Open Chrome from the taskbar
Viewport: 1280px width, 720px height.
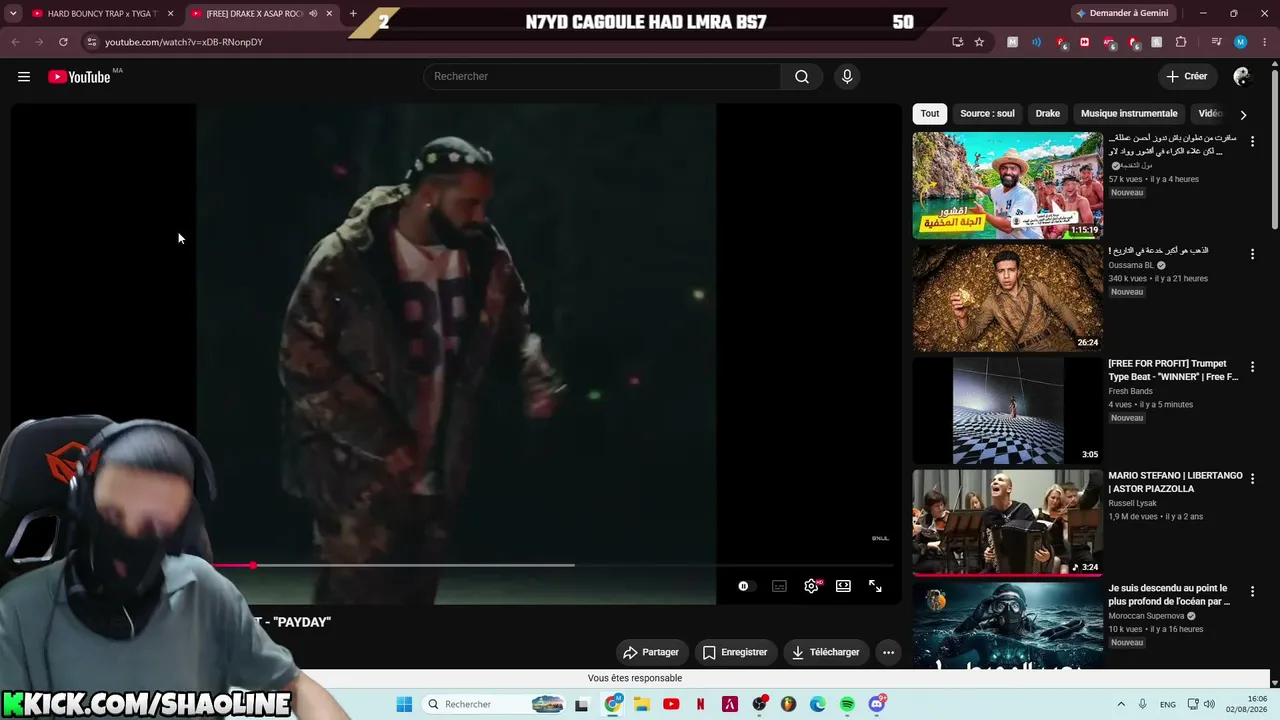pyautogui.click(x=613, y=704)
